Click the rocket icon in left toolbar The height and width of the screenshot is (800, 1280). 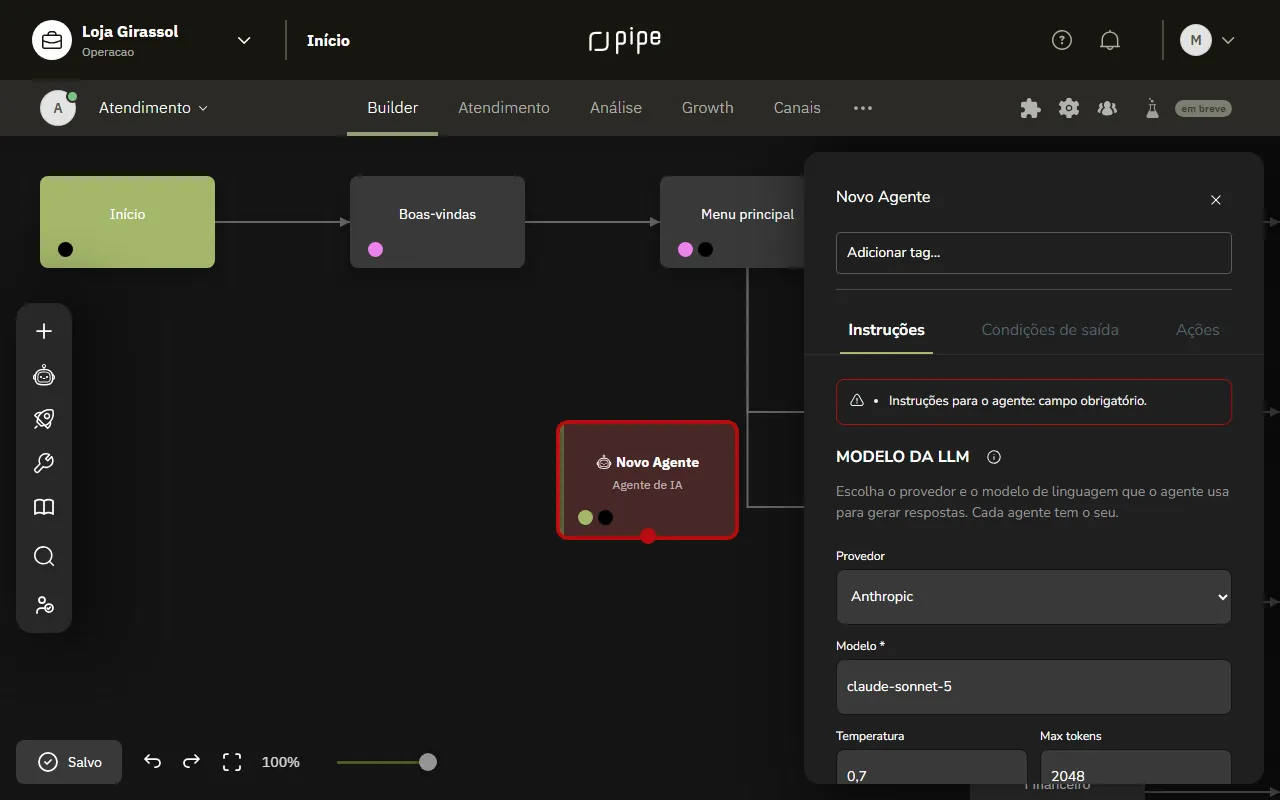click(44, 419)
